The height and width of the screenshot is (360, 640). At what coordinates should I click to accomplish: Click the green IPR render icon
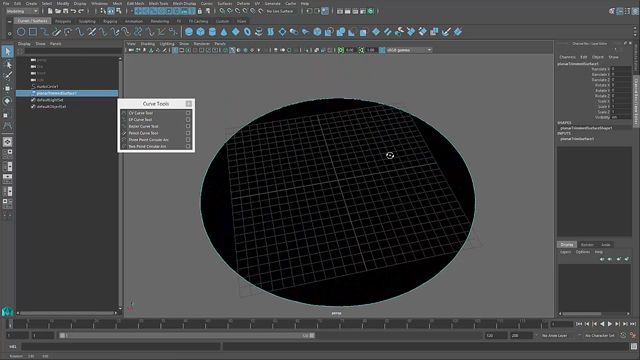click(371, 11)
